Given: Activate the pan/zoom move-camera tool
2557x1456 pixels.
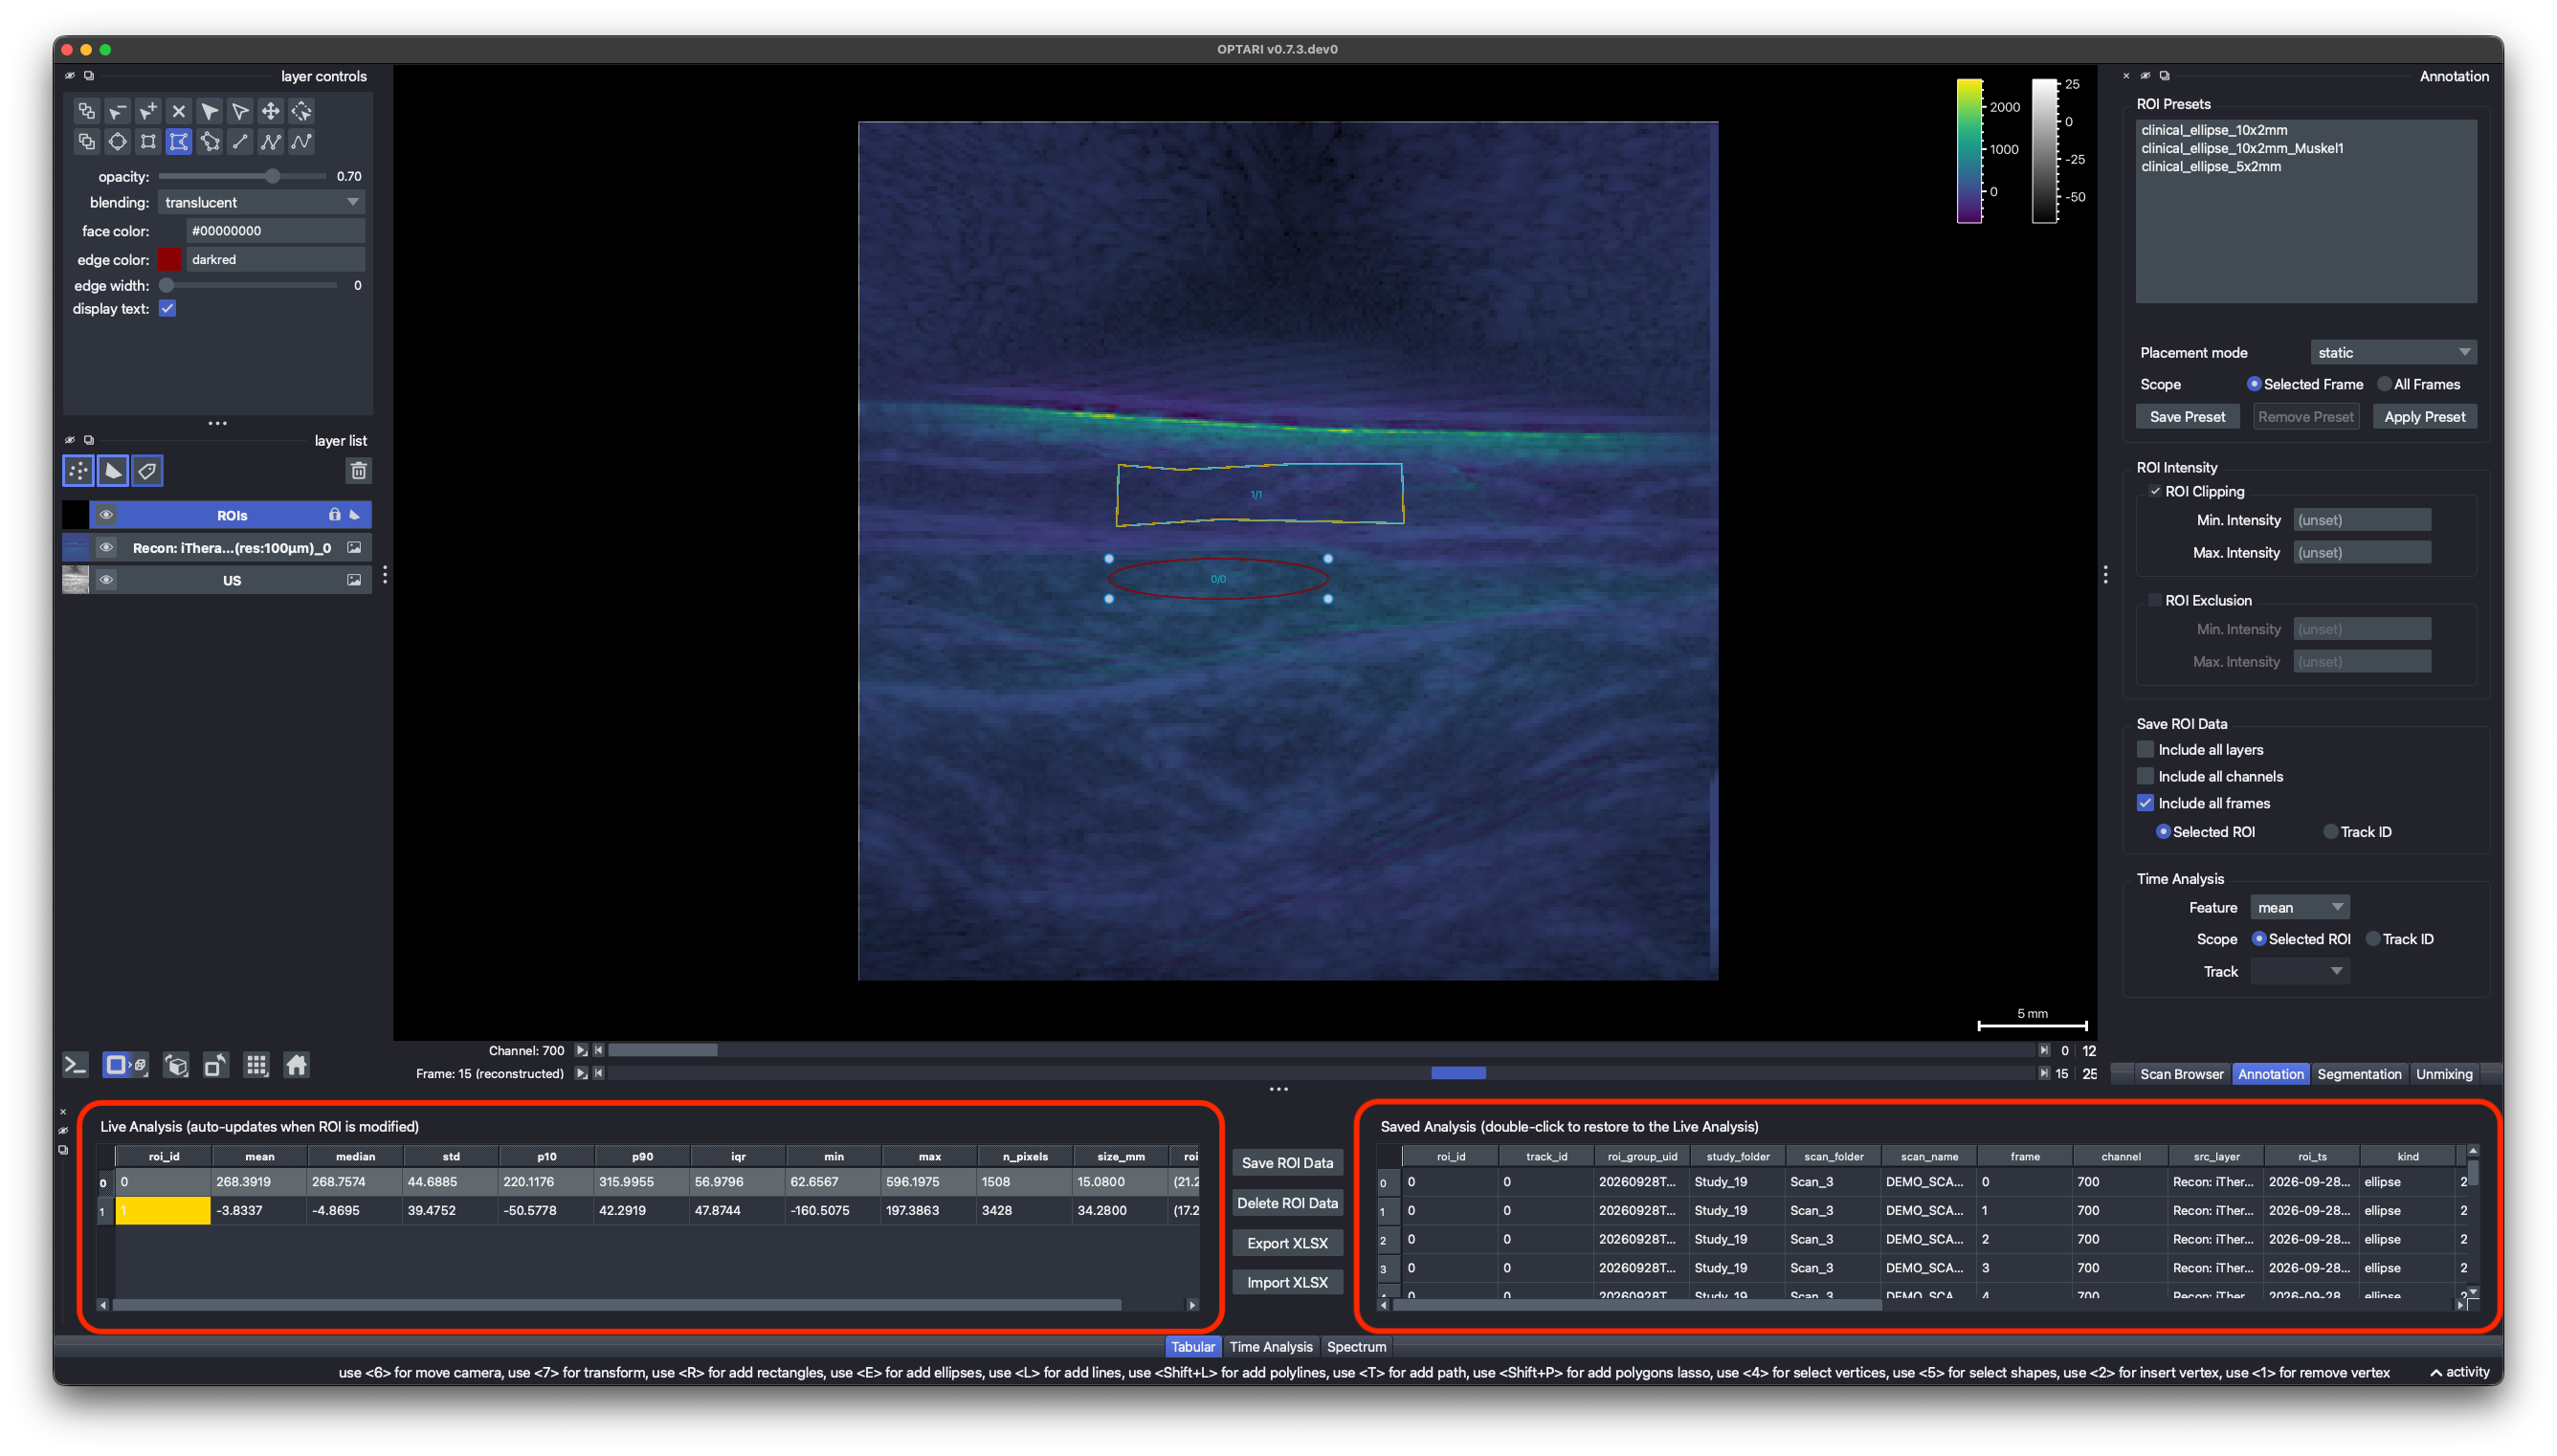Looking at the screenshot, I should (x=271, y=111).
